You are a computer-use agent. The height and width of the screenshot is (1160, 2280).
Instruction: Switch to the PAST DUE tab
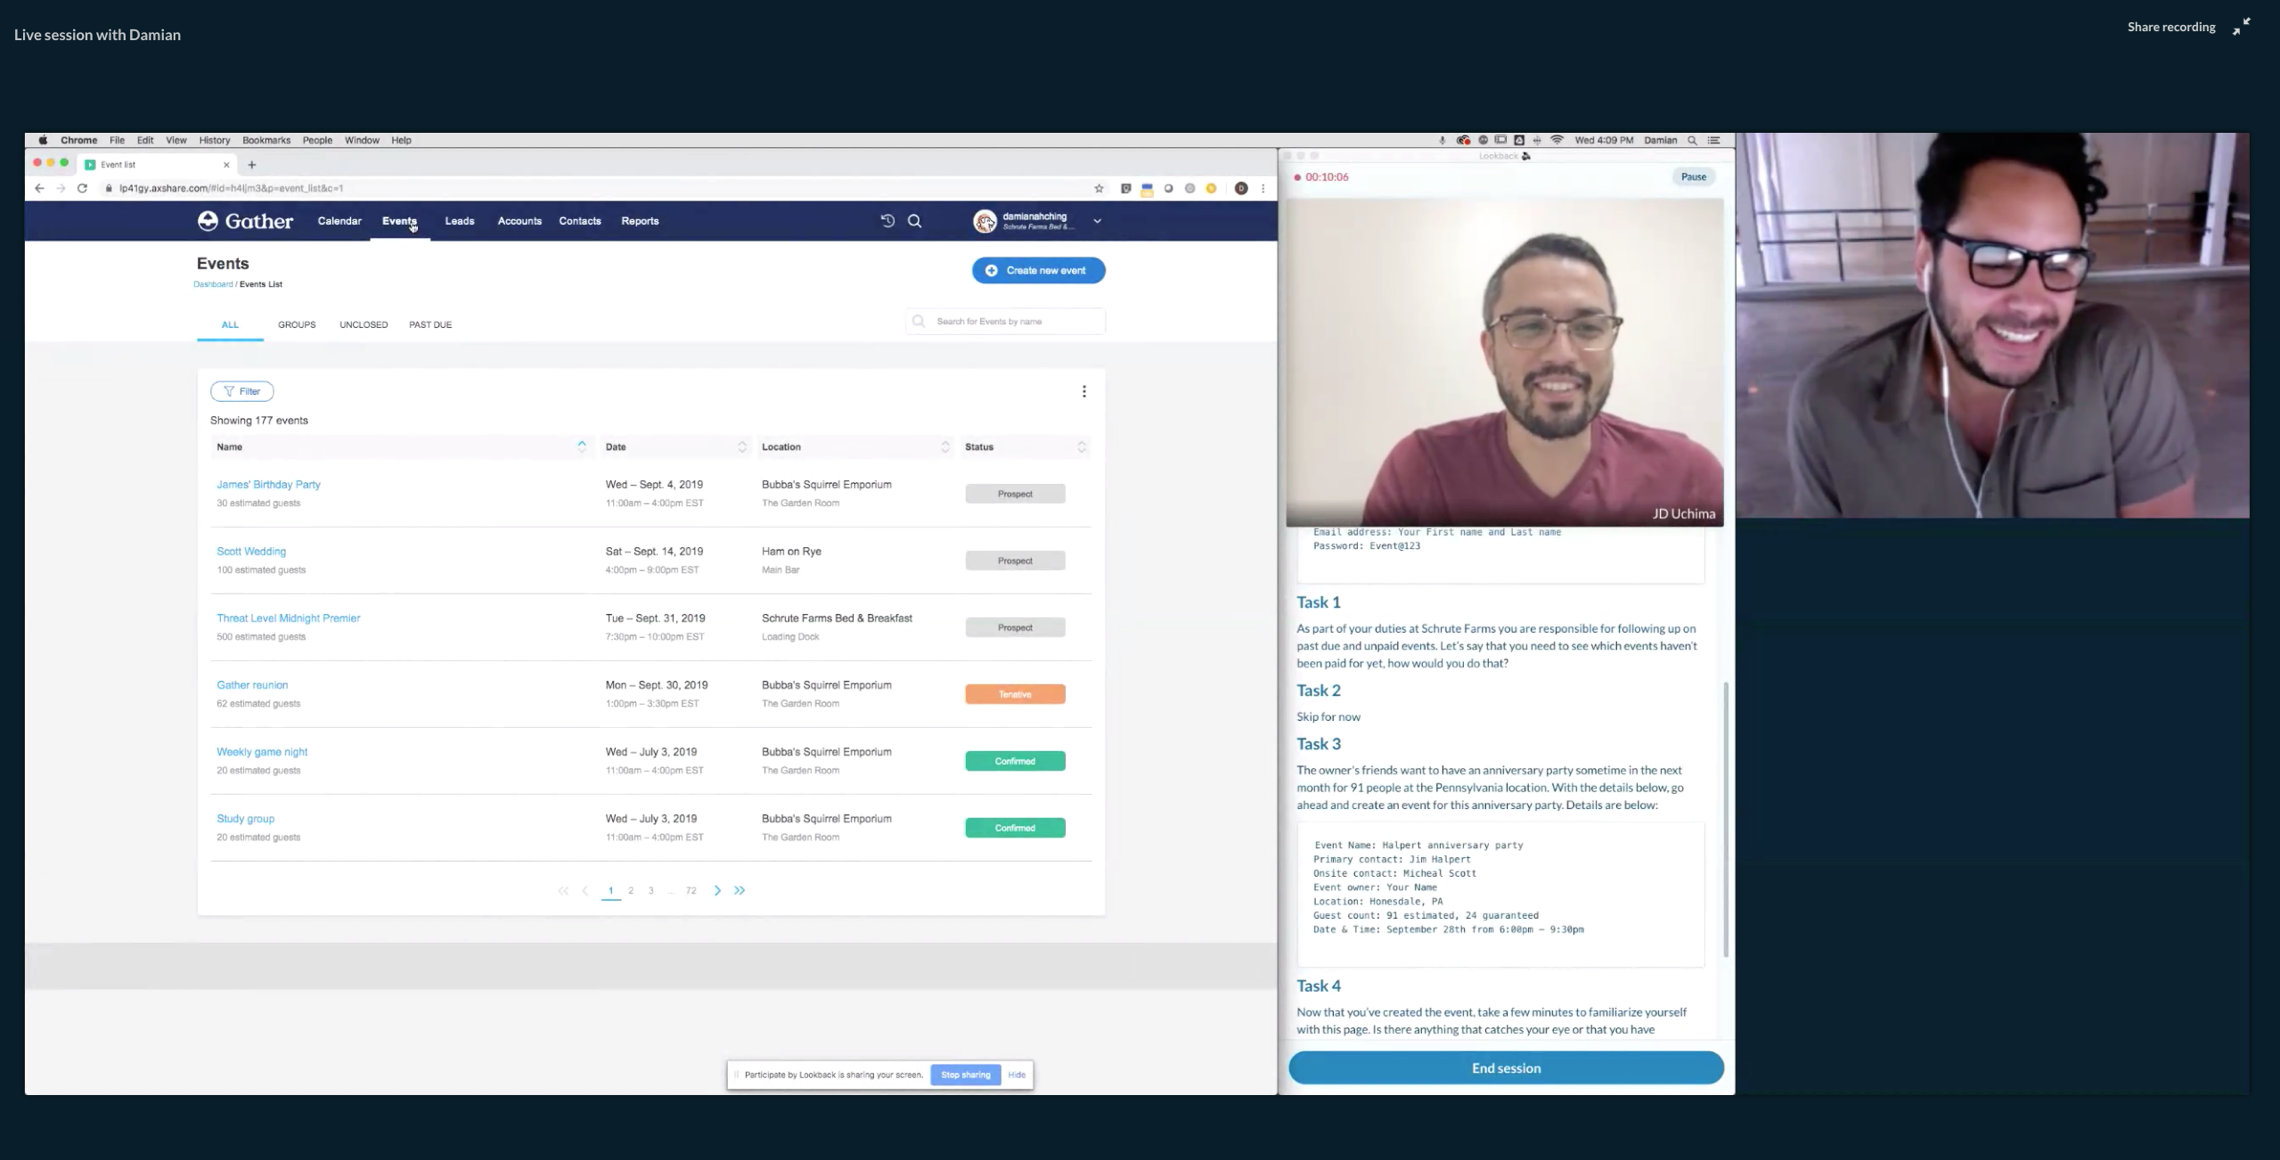[x=430, y=325]
